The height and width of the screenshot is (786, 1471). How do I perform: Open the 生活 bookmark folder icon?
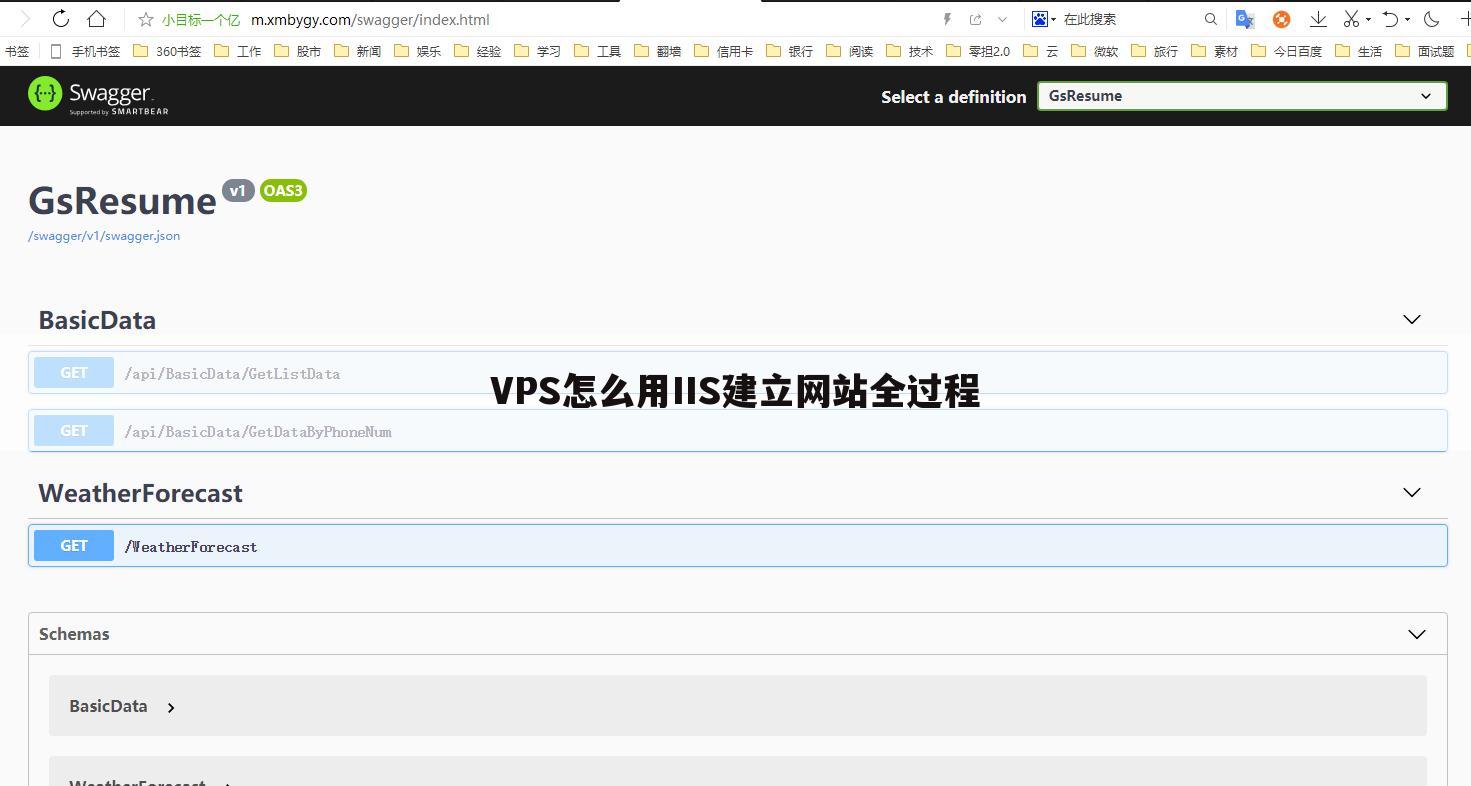pos(1343,50)
